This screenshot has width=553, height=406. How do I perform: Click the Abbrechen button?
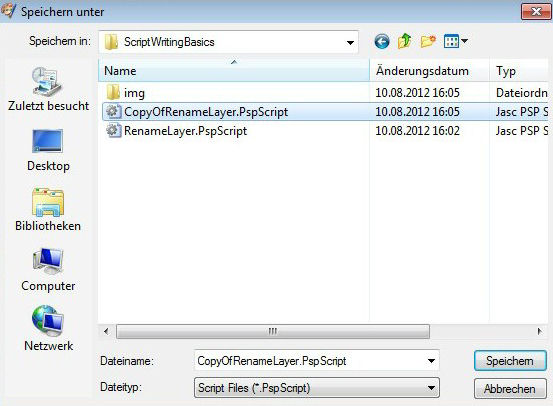[x=510, y=389]
